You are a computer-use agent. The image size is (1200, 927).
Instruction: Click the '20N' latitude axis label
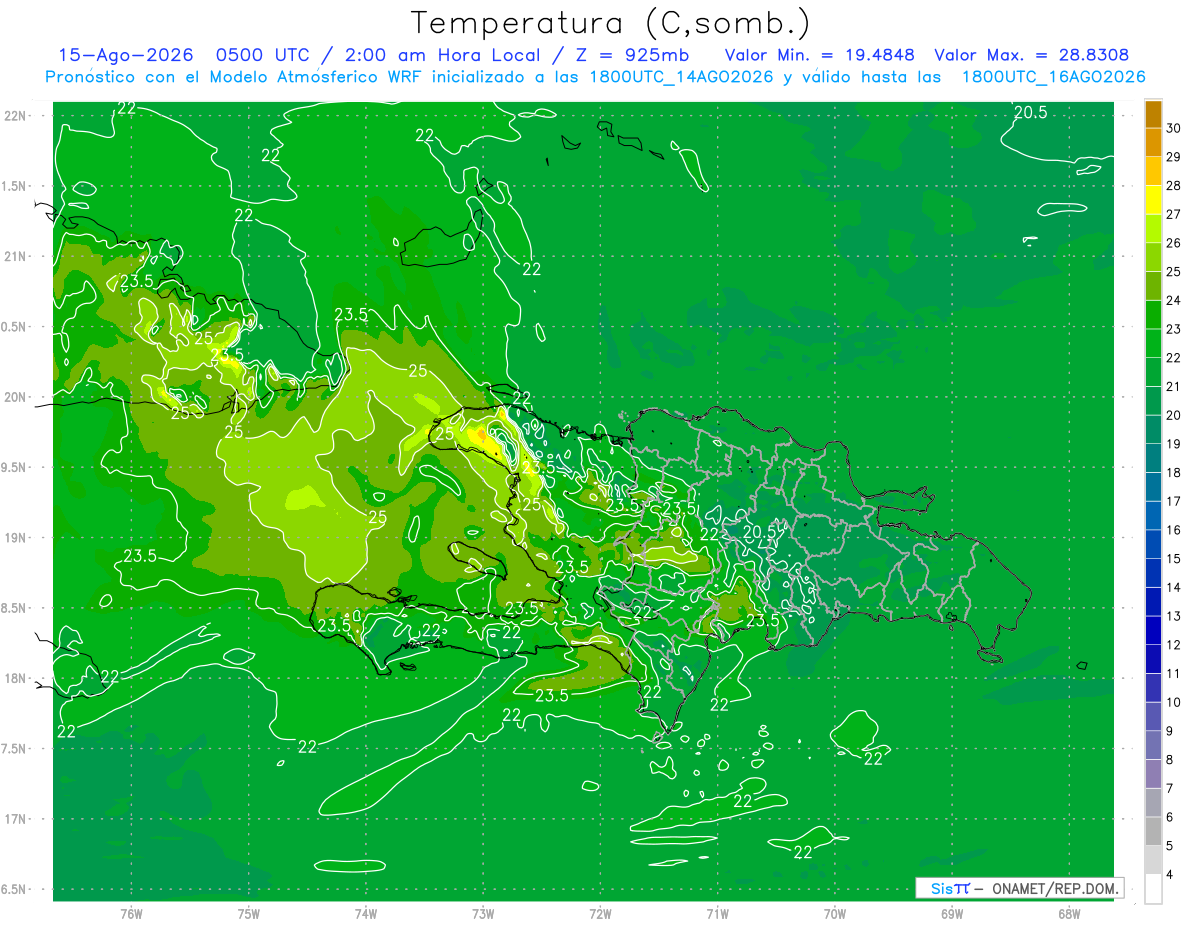click(x=17, y=398)
